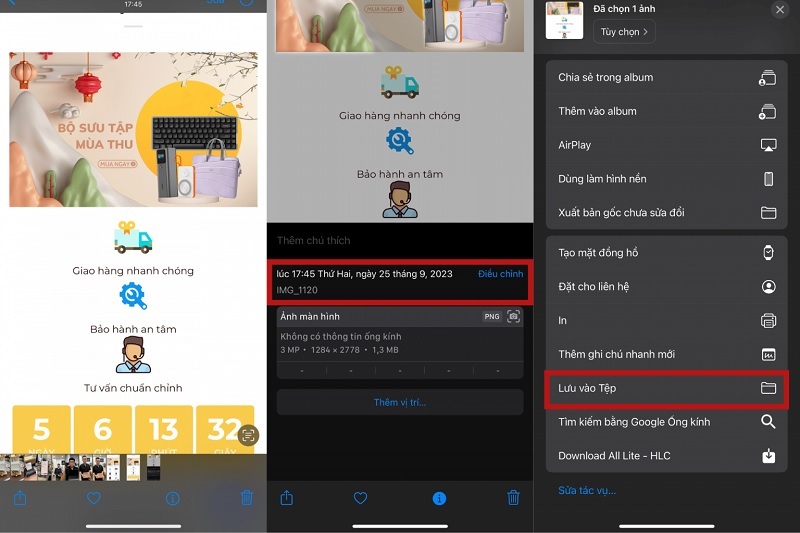This screenshot has width=800, height=533.
Task: Tap the highlighted blue info icon
Action: click(438, 498)
